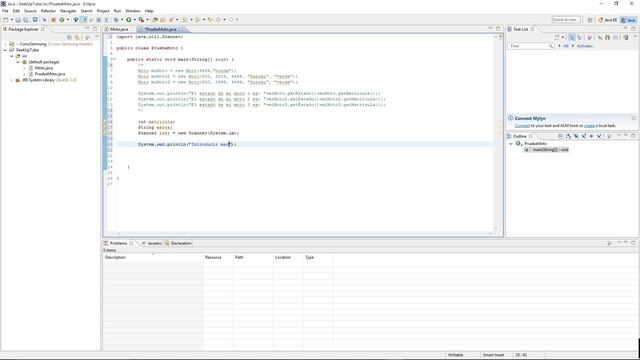This screenshot has width=640, height=360.
Task: Open the File menu
Action: point(5,11)
